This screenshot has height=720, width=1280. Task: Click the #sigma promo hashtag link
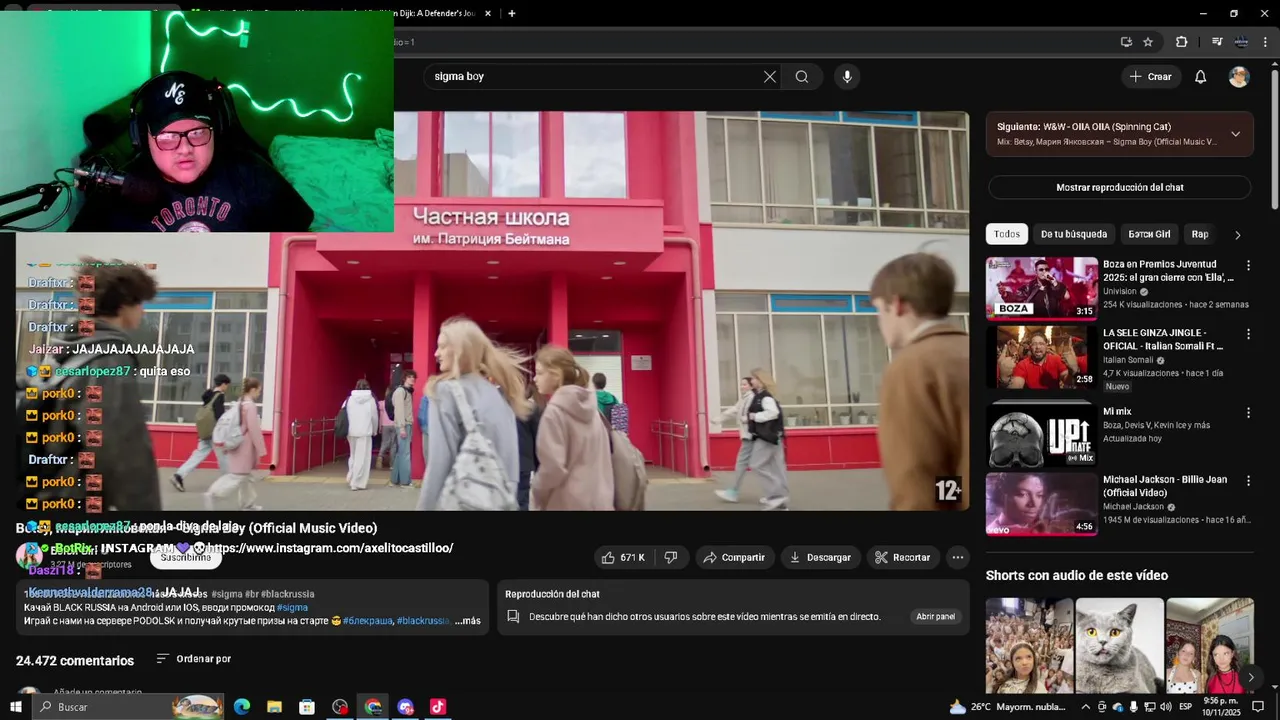292,607
